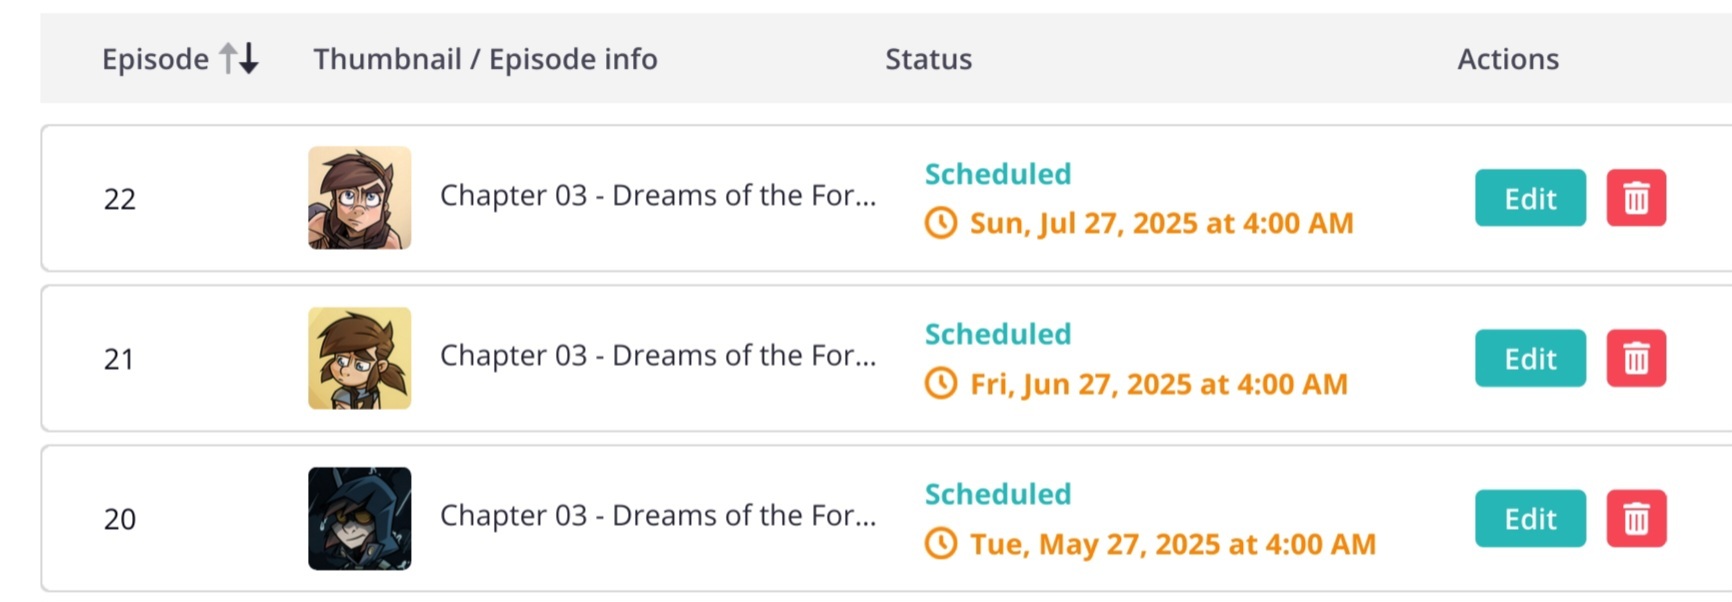Edit episode 21

[x=1529, y=358]
